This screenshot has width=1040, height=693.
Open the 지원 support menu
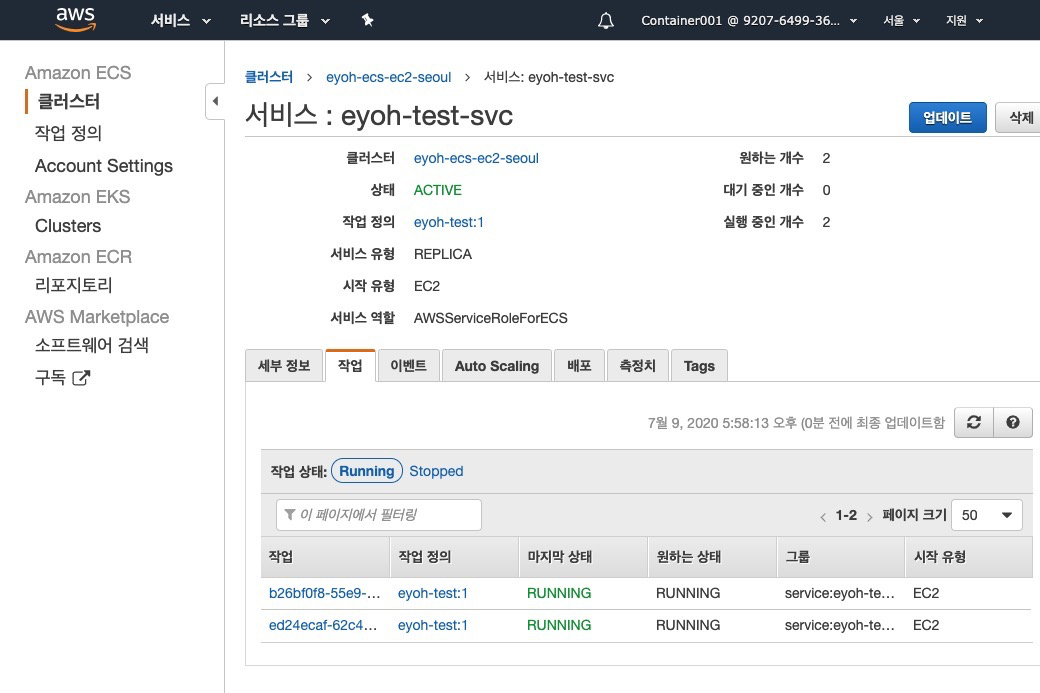[x=964, y=21]
